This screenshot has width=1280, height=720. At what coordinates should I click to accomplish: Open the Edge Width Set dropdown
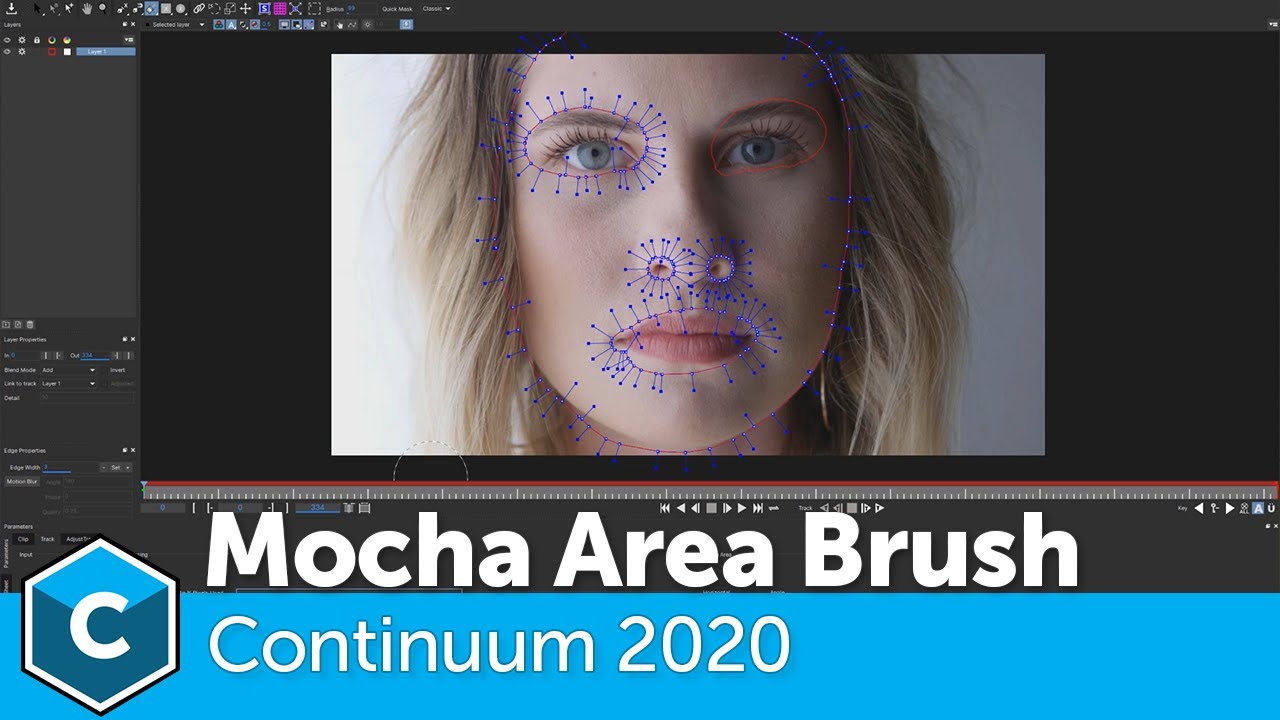point(120,467)
